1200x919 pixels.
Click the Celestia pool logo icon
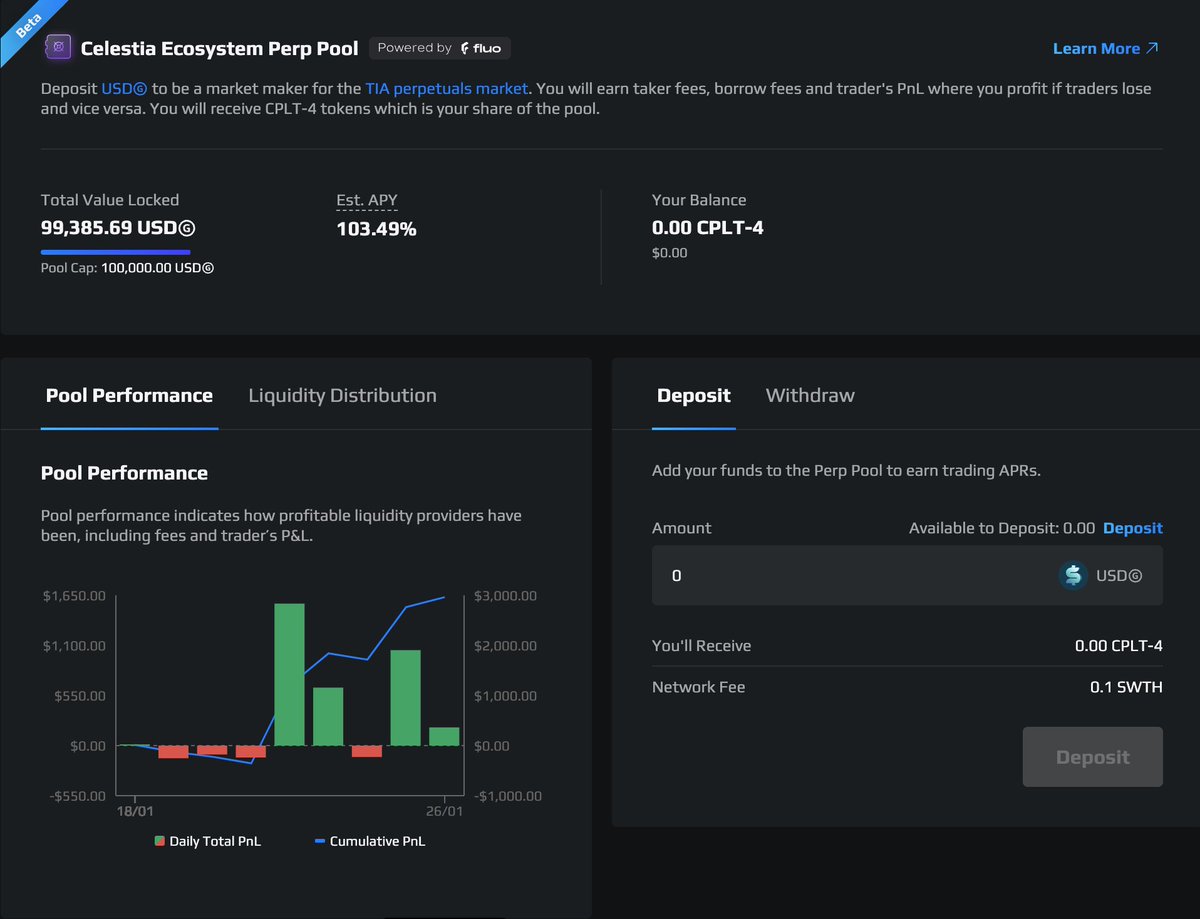point(57,48)
